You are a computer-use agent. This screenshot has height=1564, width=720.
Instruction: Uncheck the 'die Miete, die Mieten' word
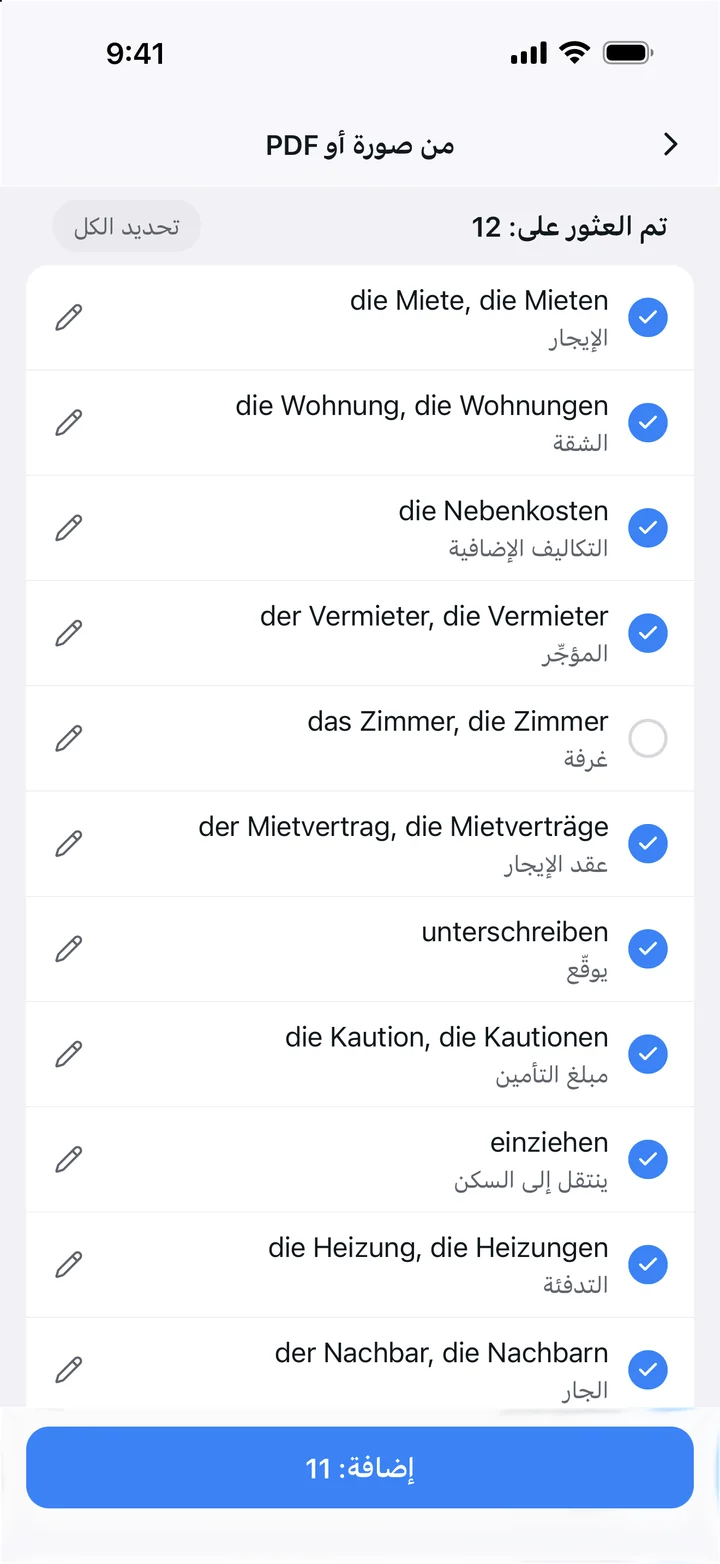pyautogui.click(x=648, y=318)
